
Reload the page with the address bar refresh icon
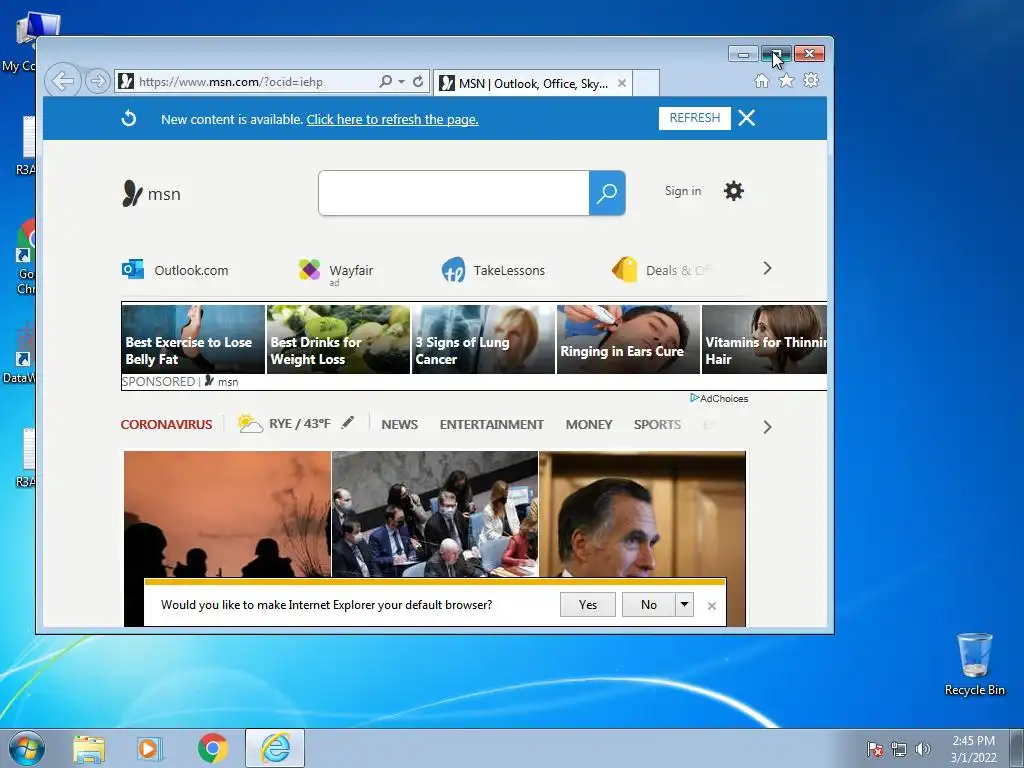tap(418, 81)
